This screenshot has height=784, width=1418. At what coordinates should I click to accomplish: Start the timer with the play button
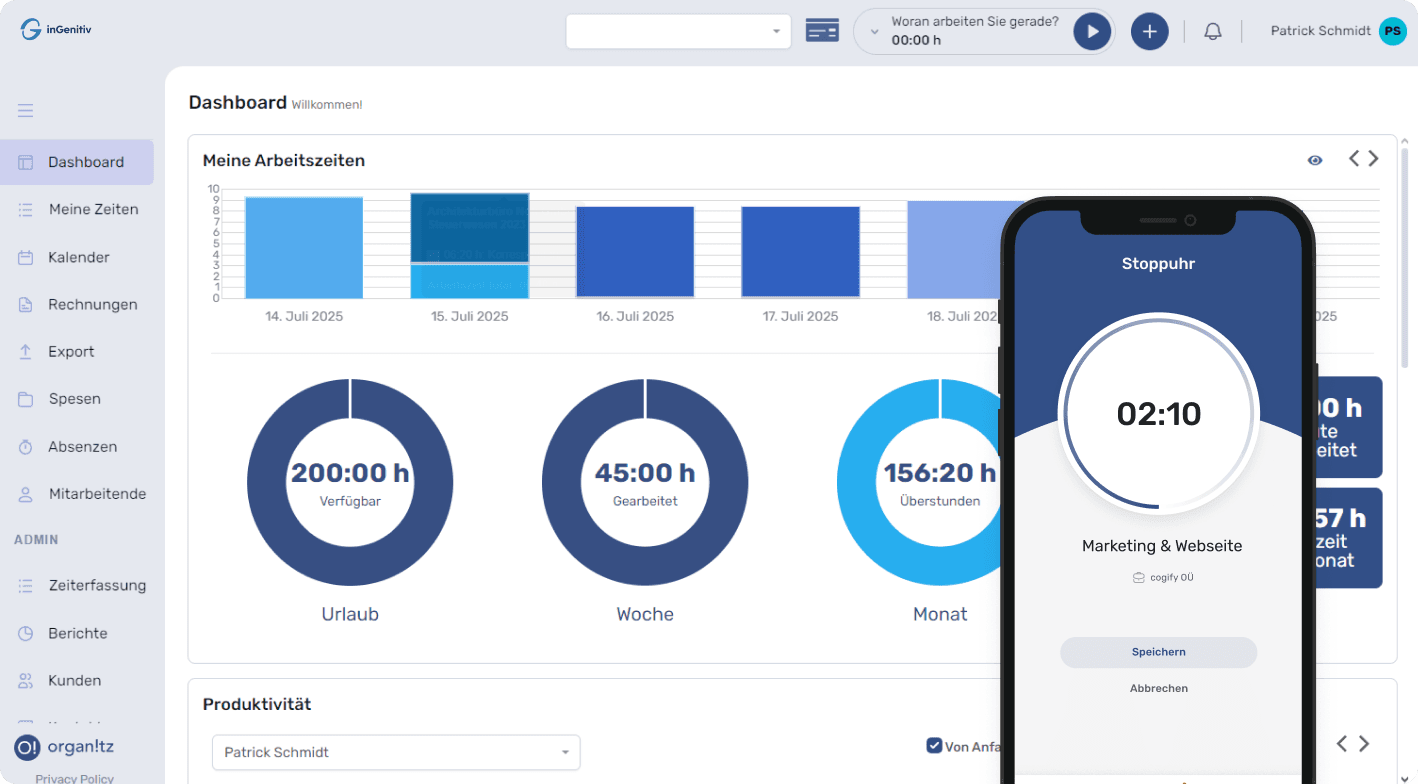pos(1092,32)
